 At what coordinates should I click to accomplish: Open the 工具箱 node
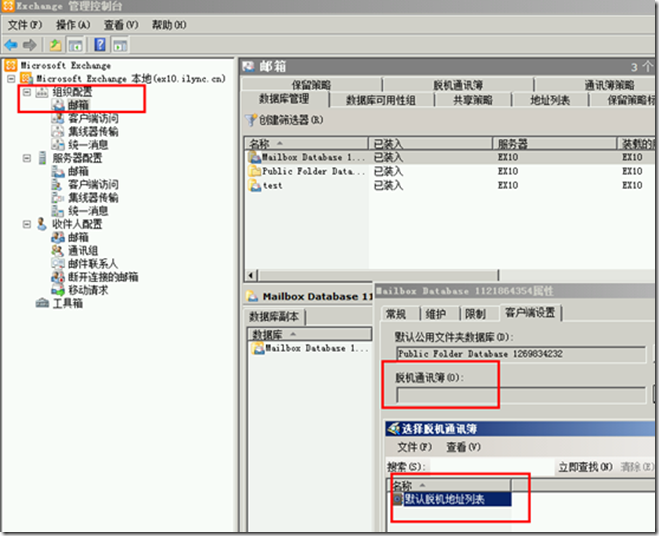coord(67,303)
